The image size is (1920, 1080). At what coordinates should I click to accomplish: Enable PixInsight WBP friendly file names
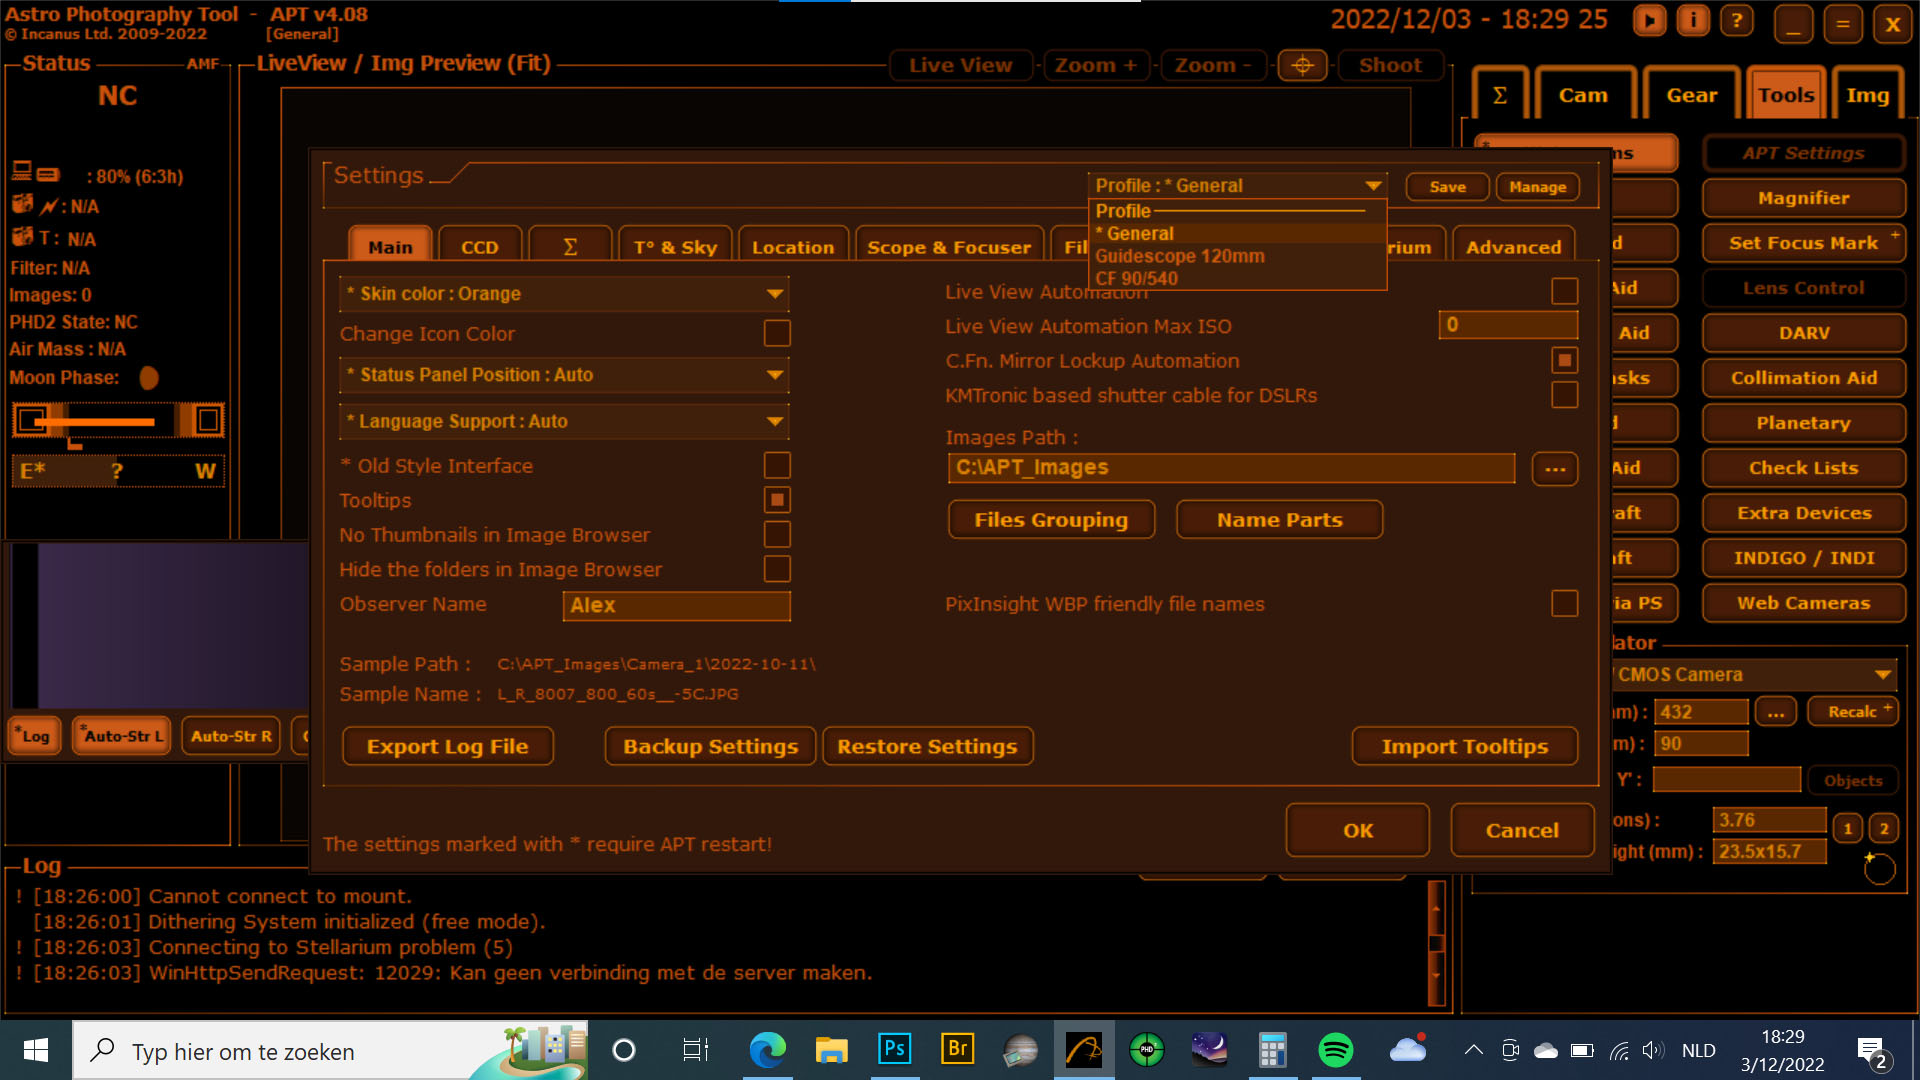point(1565,603)
